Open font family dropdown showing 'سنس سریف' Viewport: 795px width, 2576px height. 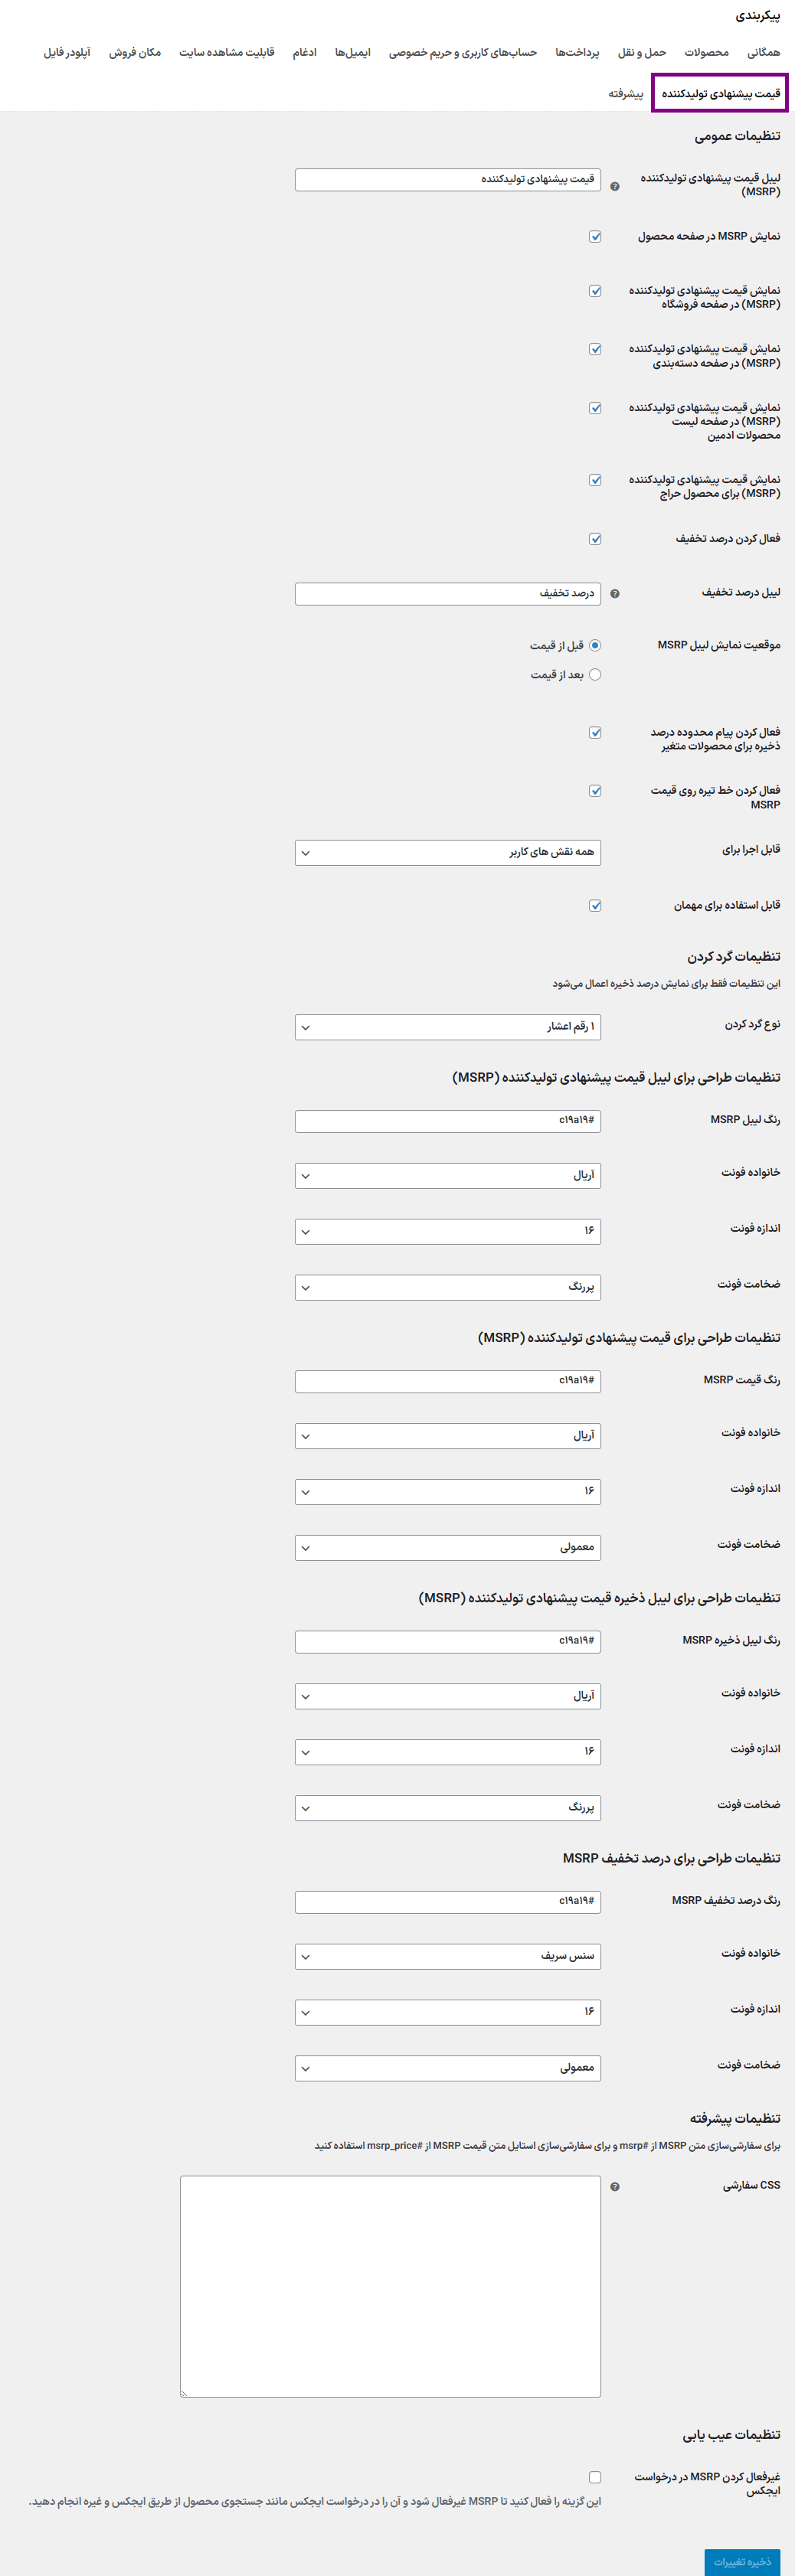[x=448, y=1956]
